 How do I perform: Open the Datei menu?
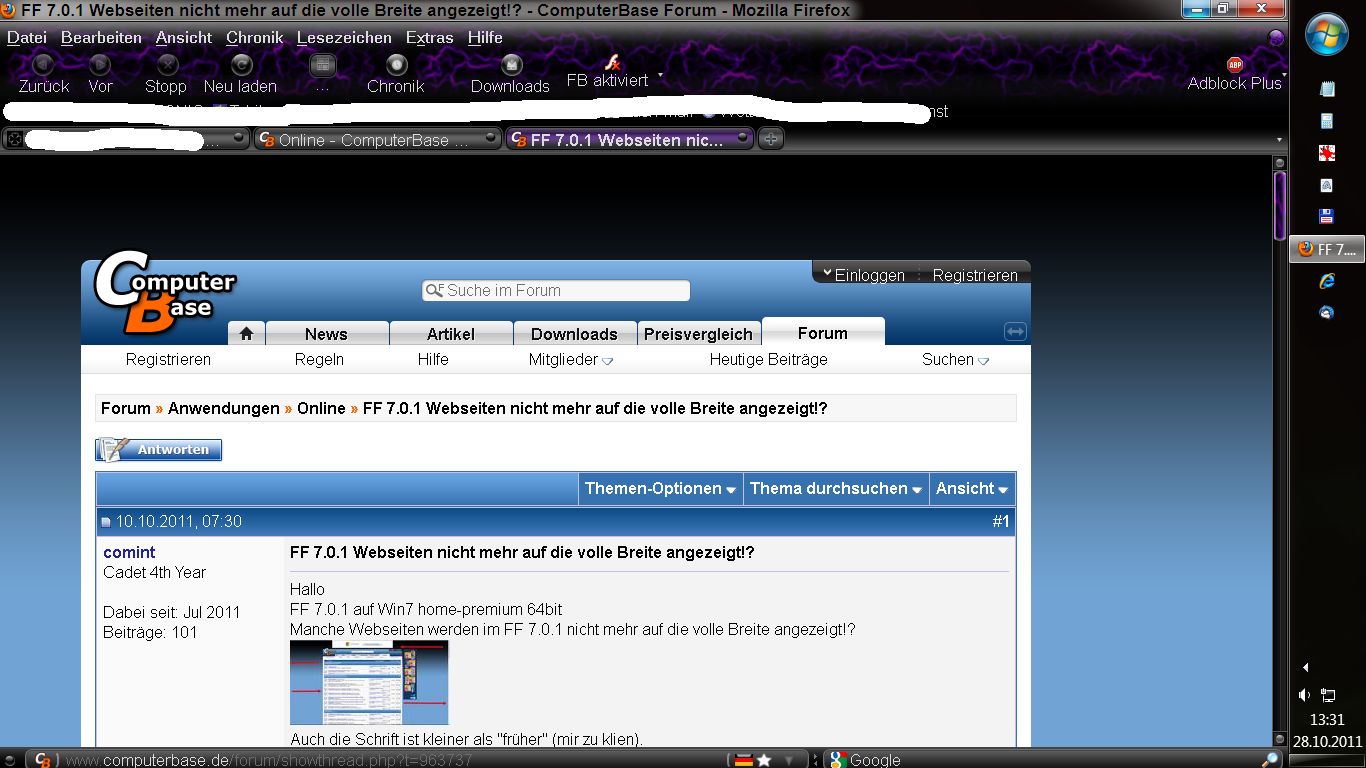[27, 37]
